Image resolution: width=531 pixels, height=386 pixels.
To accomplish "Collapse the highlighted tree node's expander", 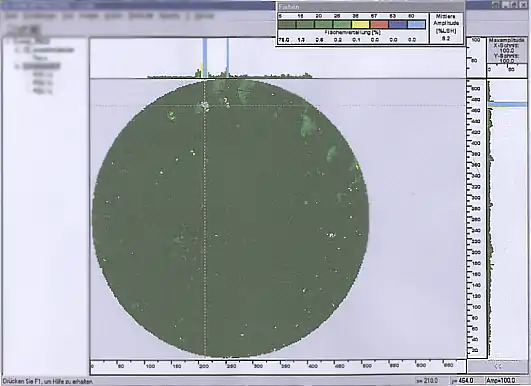I will (17, 67).
